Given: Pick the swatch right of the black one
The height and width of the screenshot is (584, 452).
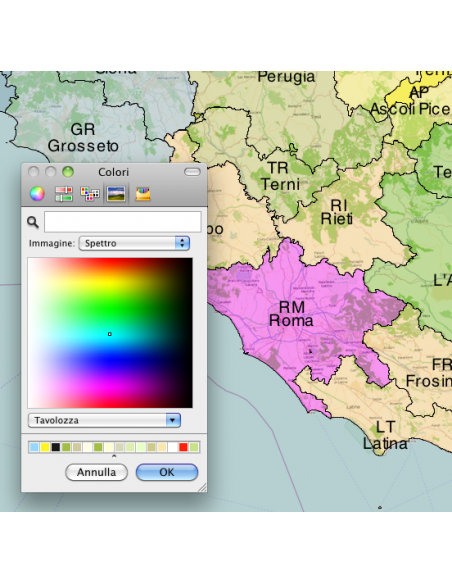Looking at the screenshot, I should 66,447.
